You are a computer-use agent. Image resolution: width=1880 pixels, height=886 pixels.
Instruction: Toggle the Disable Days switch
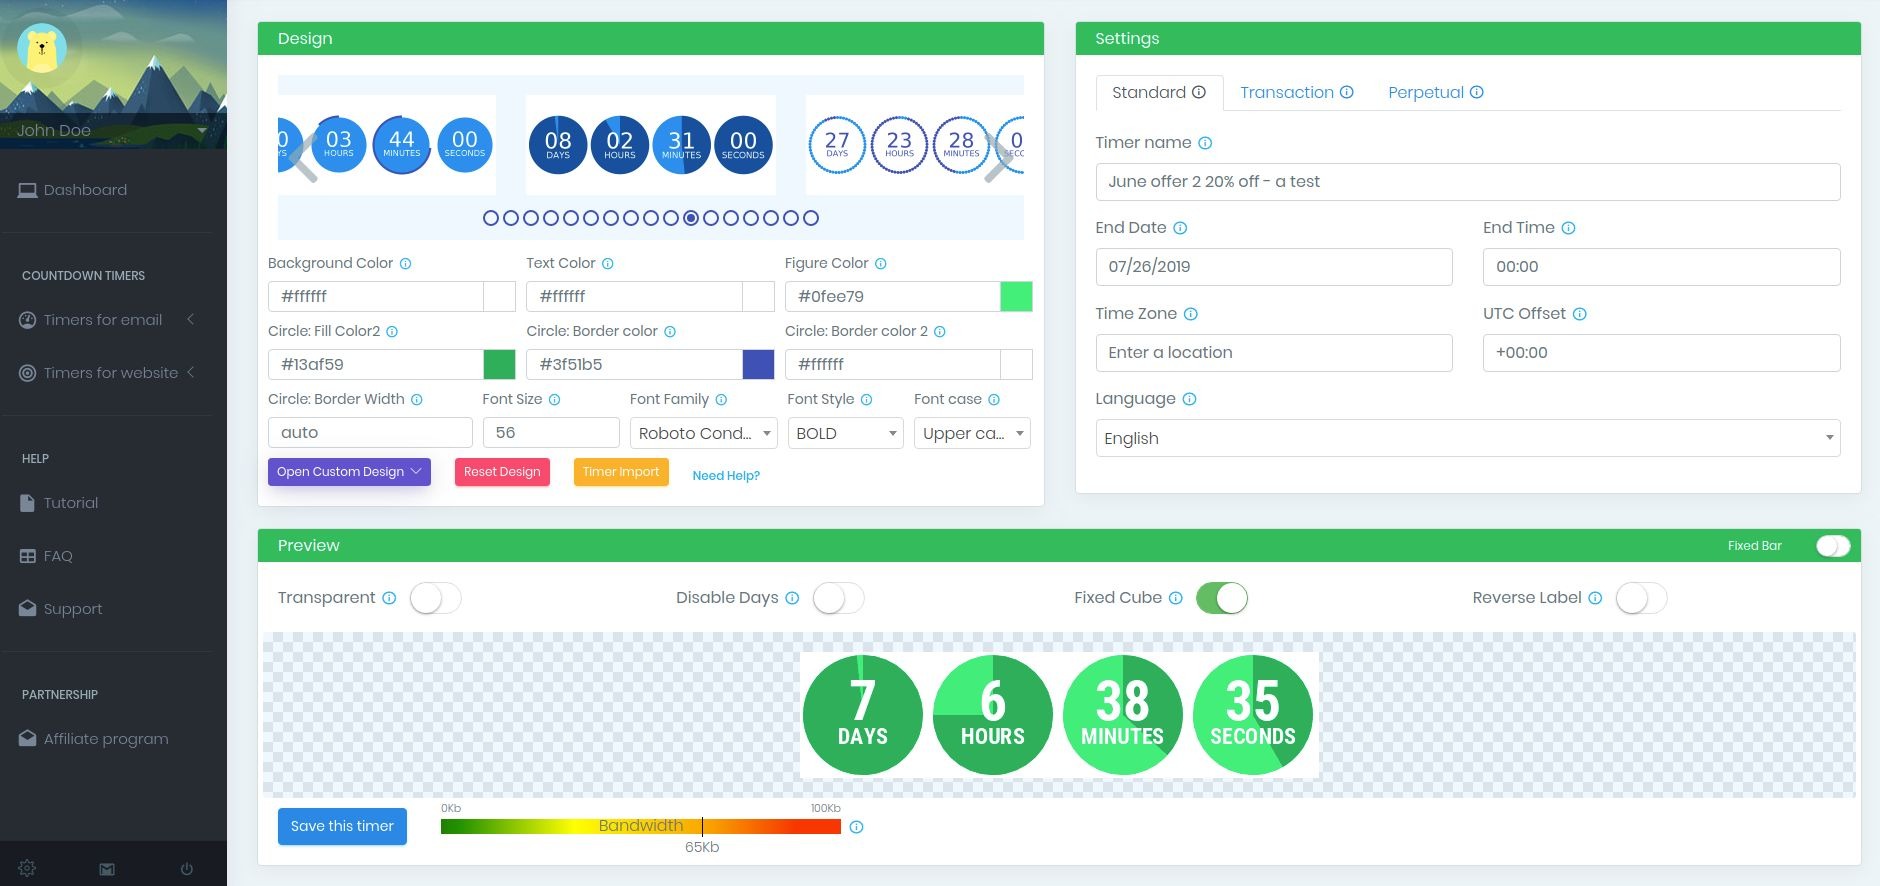point(838,598)
